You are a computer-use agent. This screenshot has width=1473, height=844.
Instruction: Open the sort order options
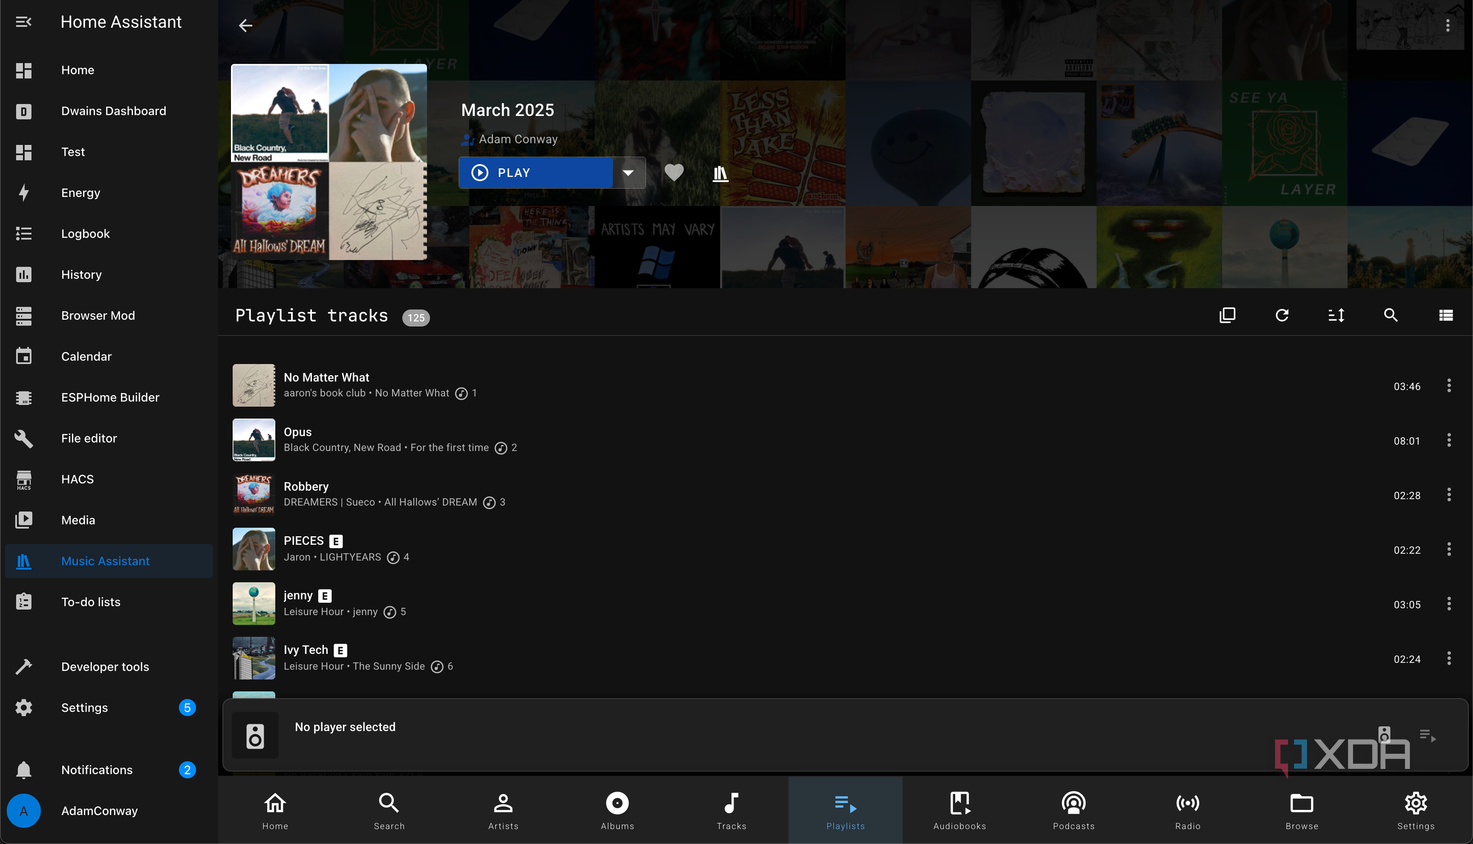(1336, 315)
